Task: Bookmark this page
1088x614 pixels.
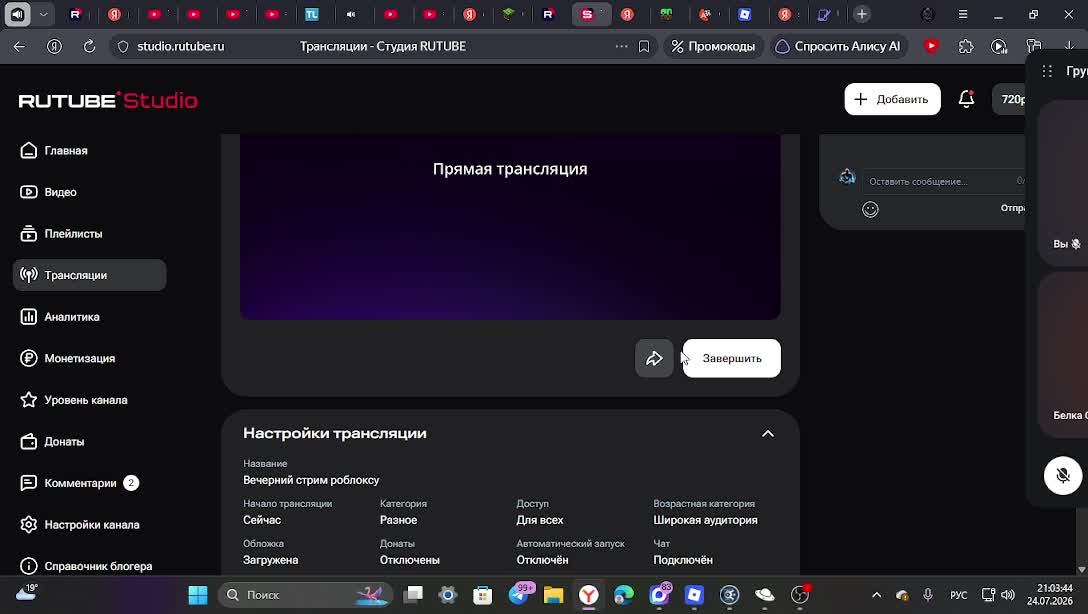Action: pyautogui.click(x=644, y=46)
